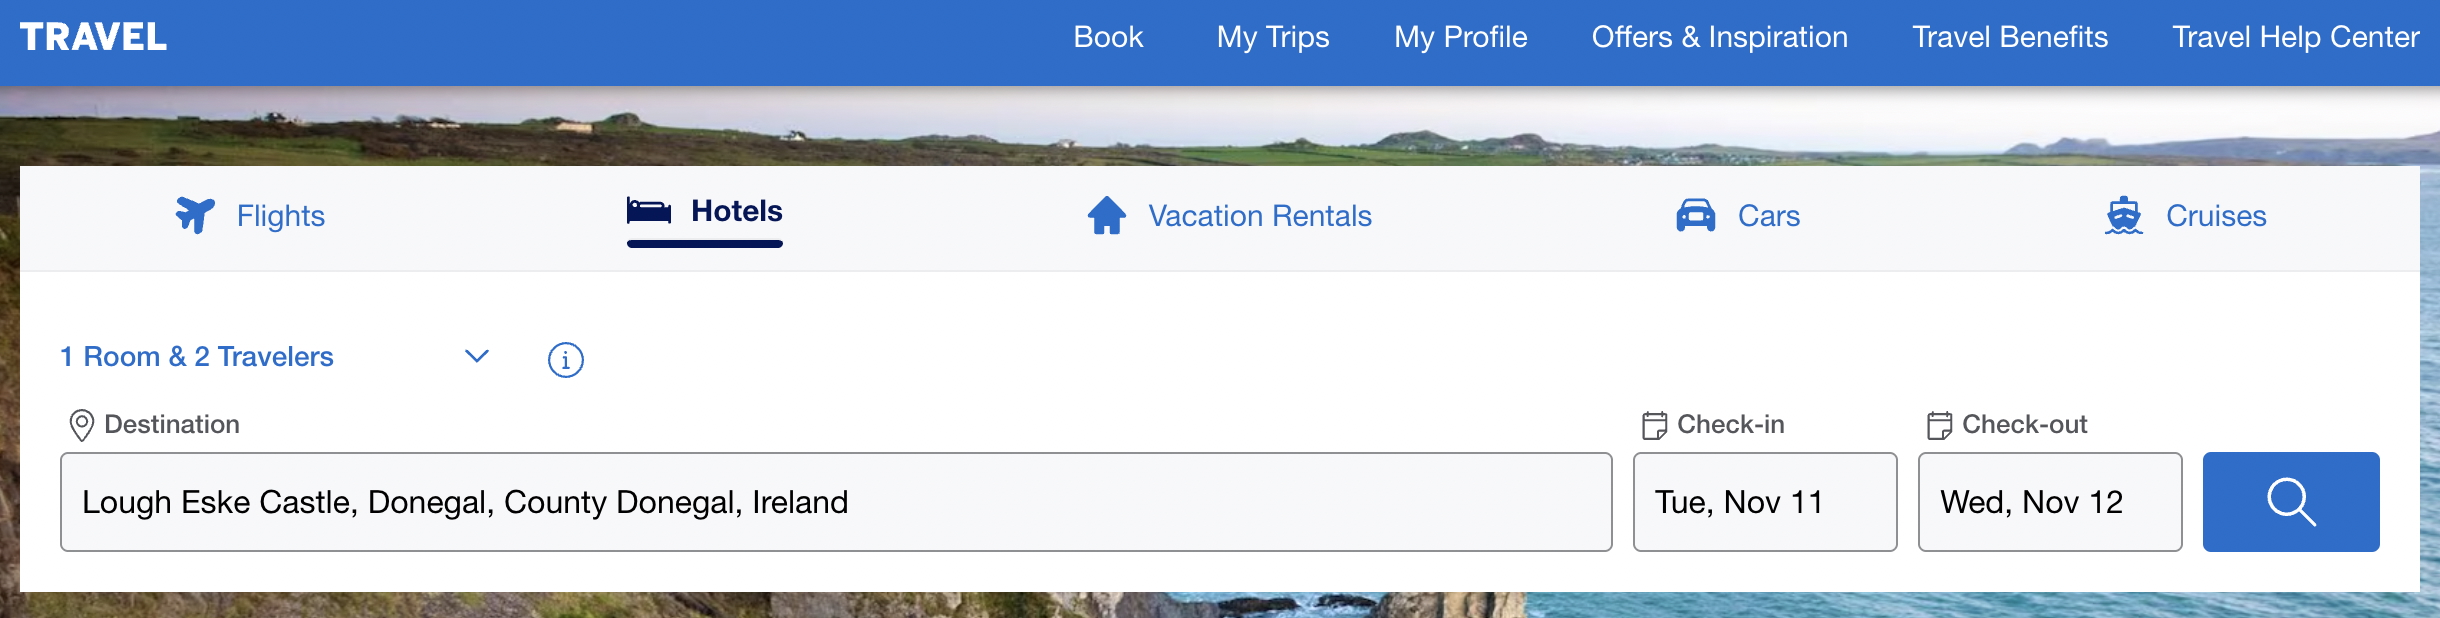Click the Check-out calendar icon
This screenshot has height=618, width=2440.
tap(1939, 425)
